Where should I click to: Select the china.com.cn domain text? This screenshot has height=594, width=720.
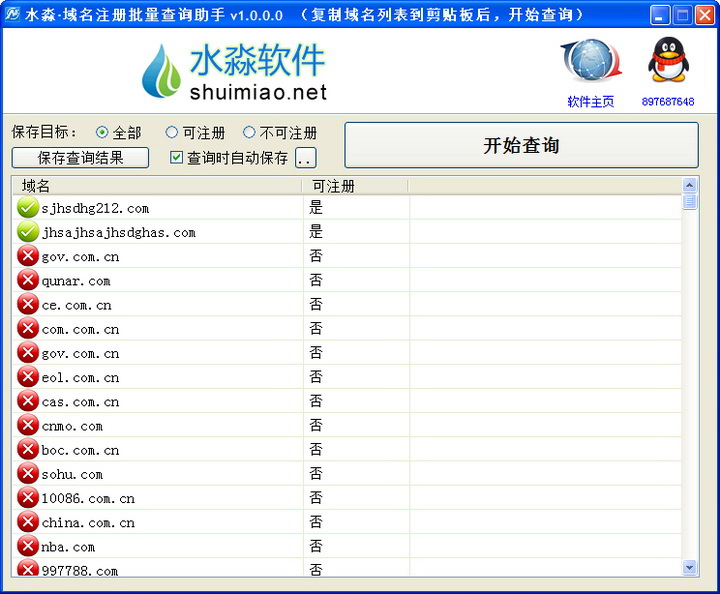[88, 523]
